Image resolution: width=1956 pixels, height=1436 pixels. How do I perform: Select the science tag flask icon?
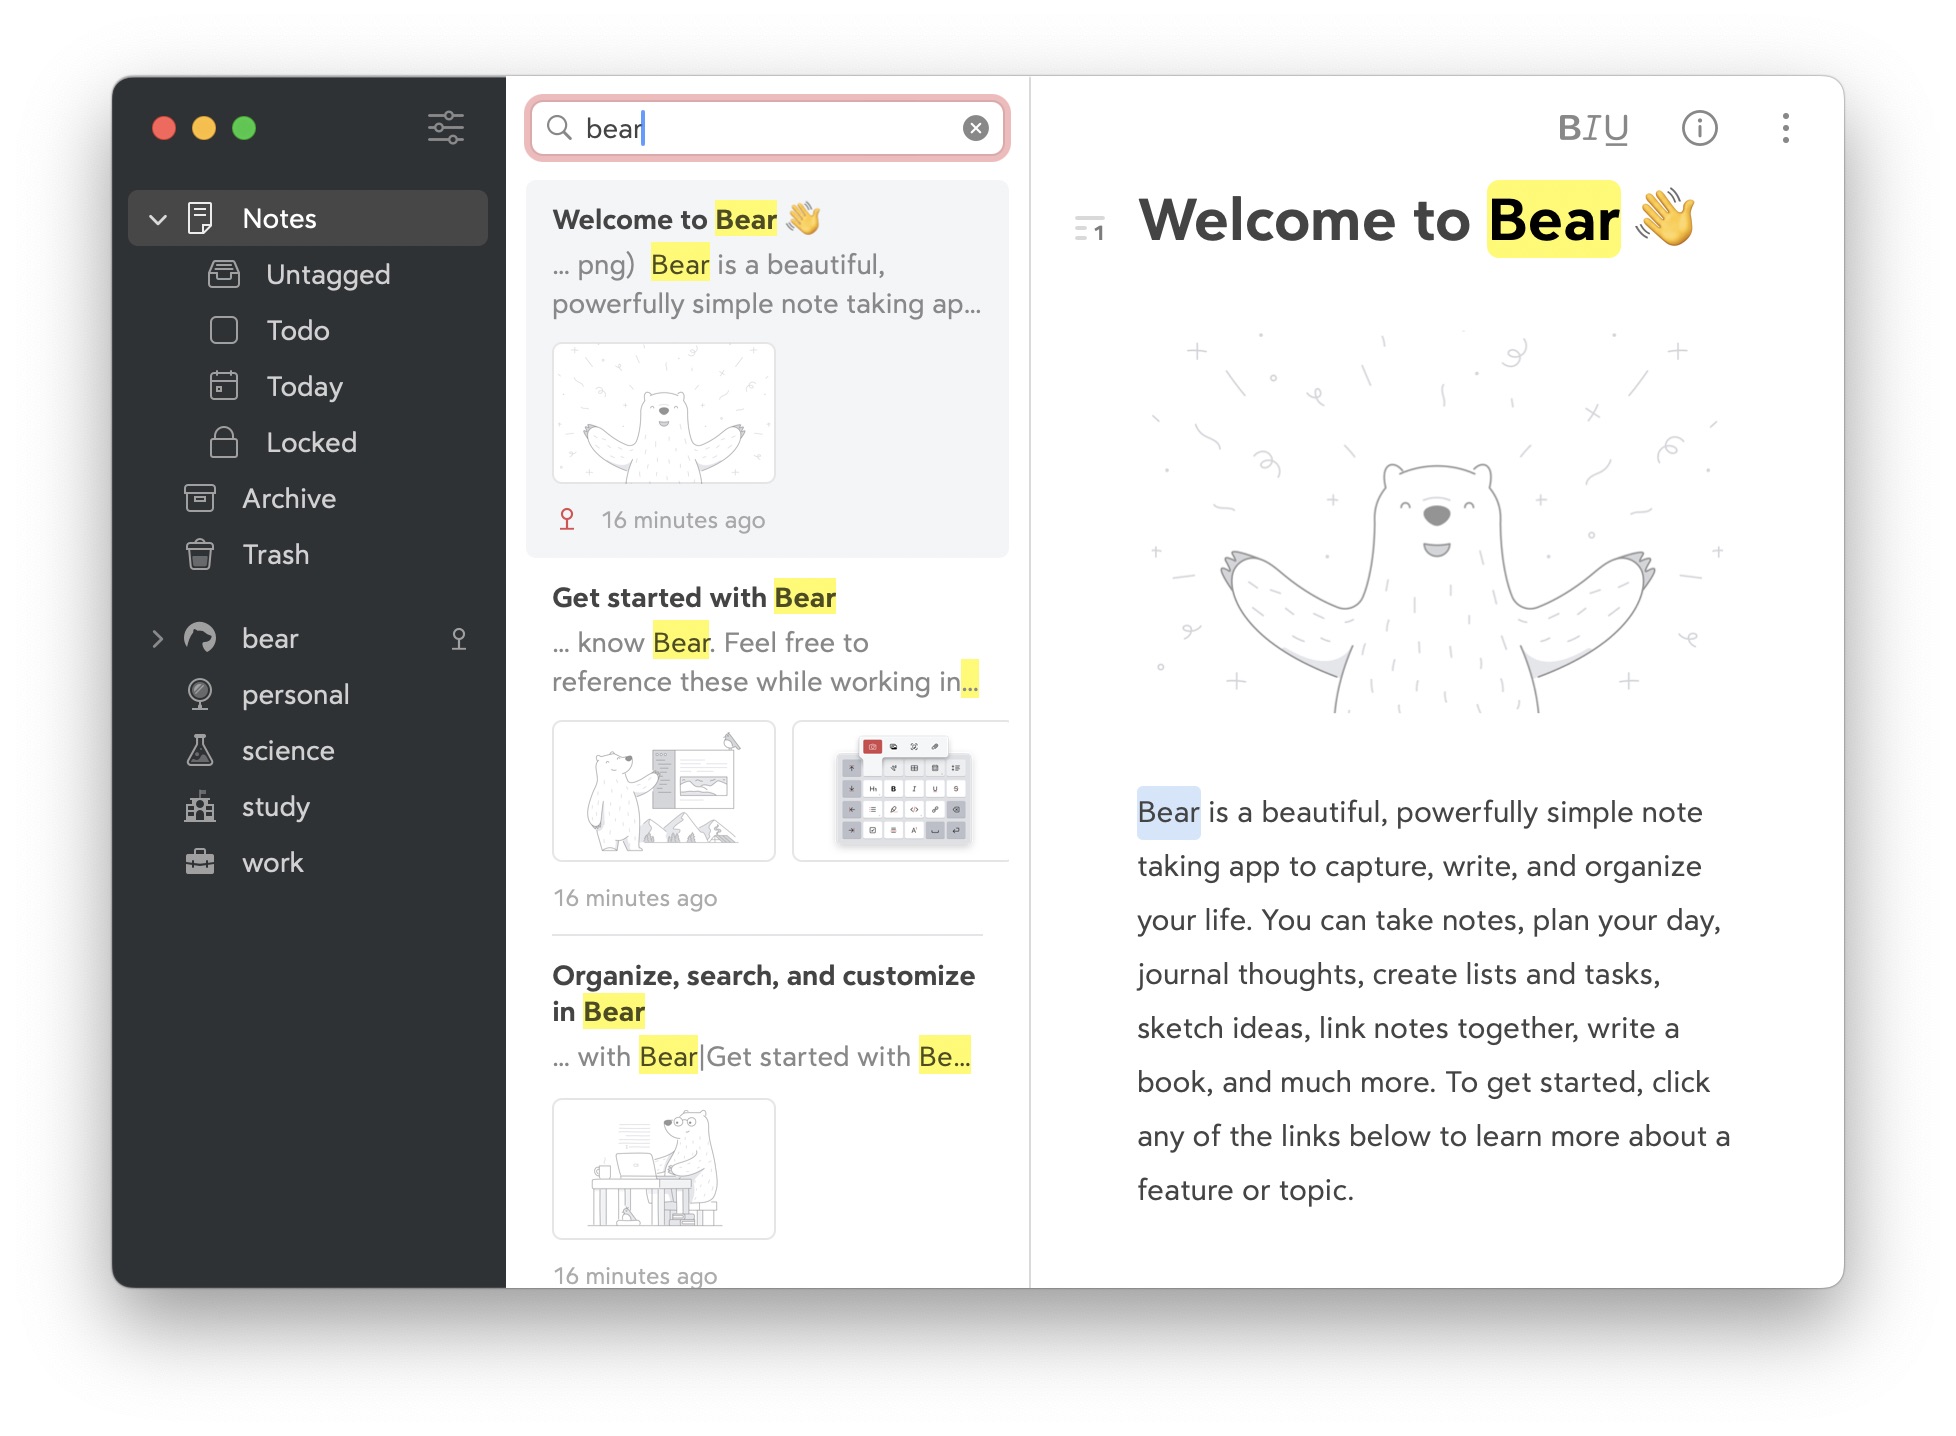pos(200,750)
